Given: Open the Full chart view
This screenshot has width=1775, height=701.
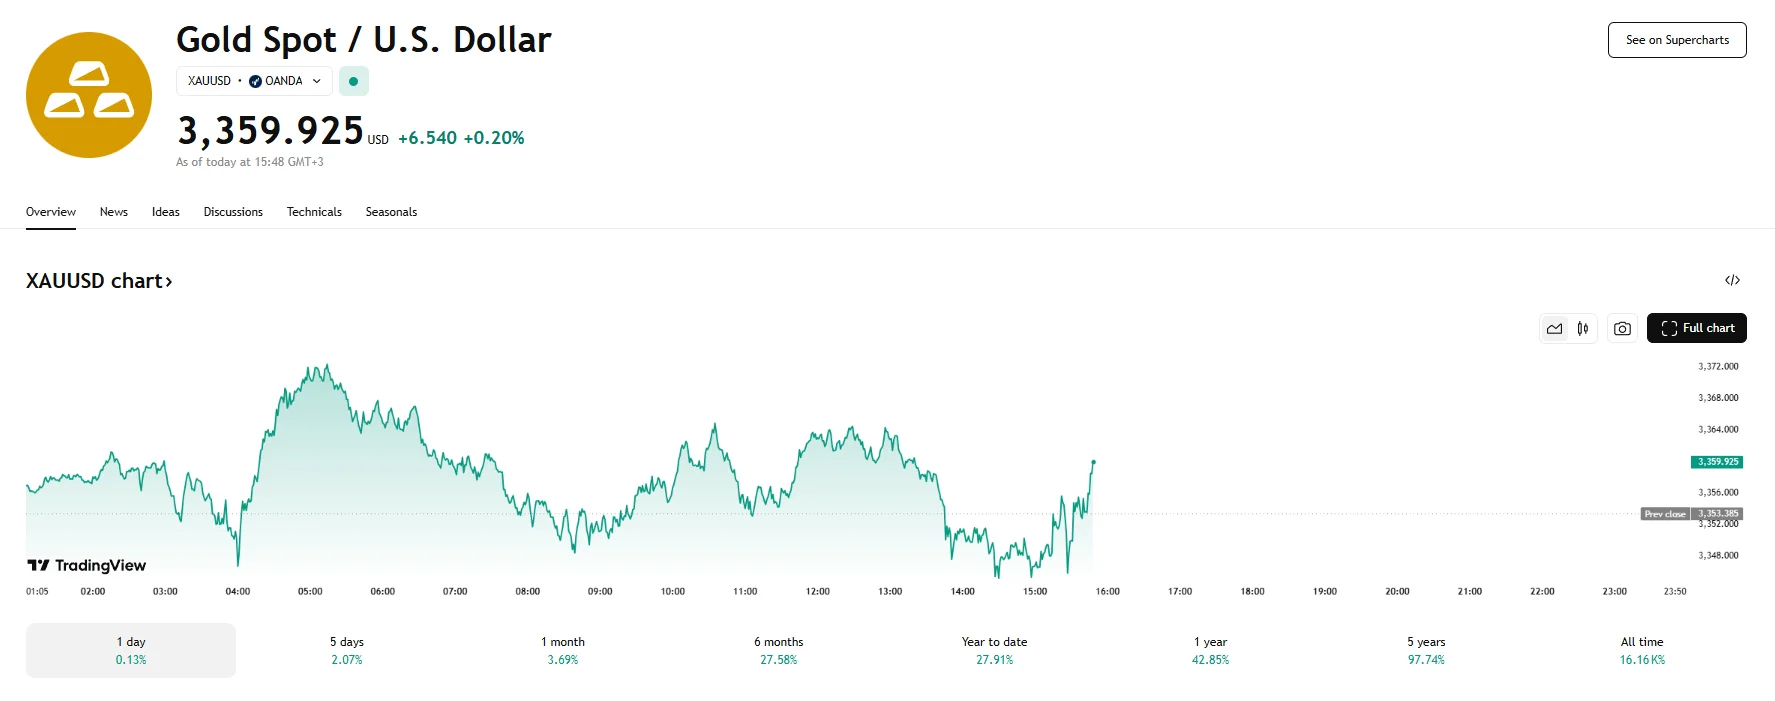Looking at the screenshot, I should pyautogui.click(x=1697, y=328).
